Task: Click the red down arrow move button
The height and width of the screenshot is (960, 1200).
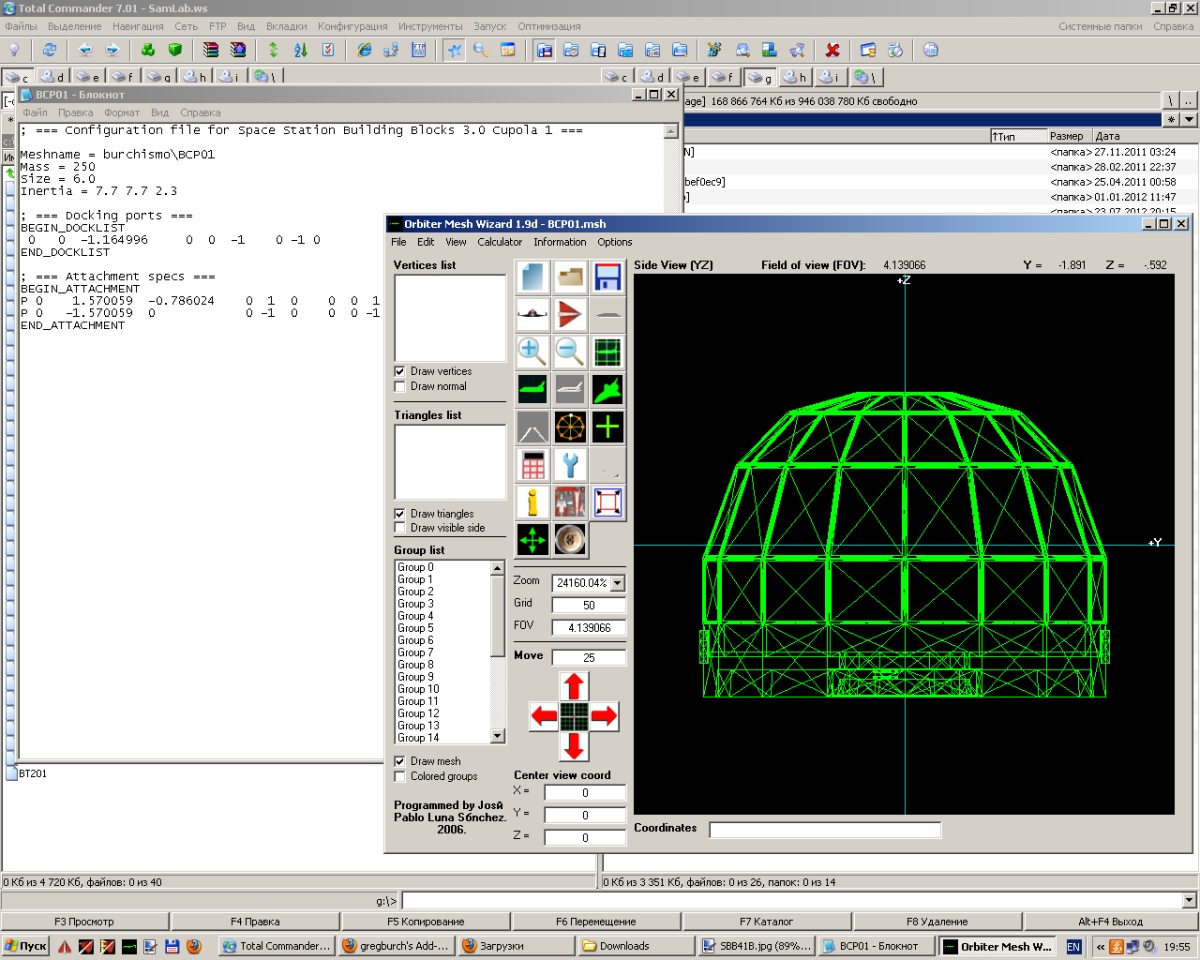Action: 574,746
